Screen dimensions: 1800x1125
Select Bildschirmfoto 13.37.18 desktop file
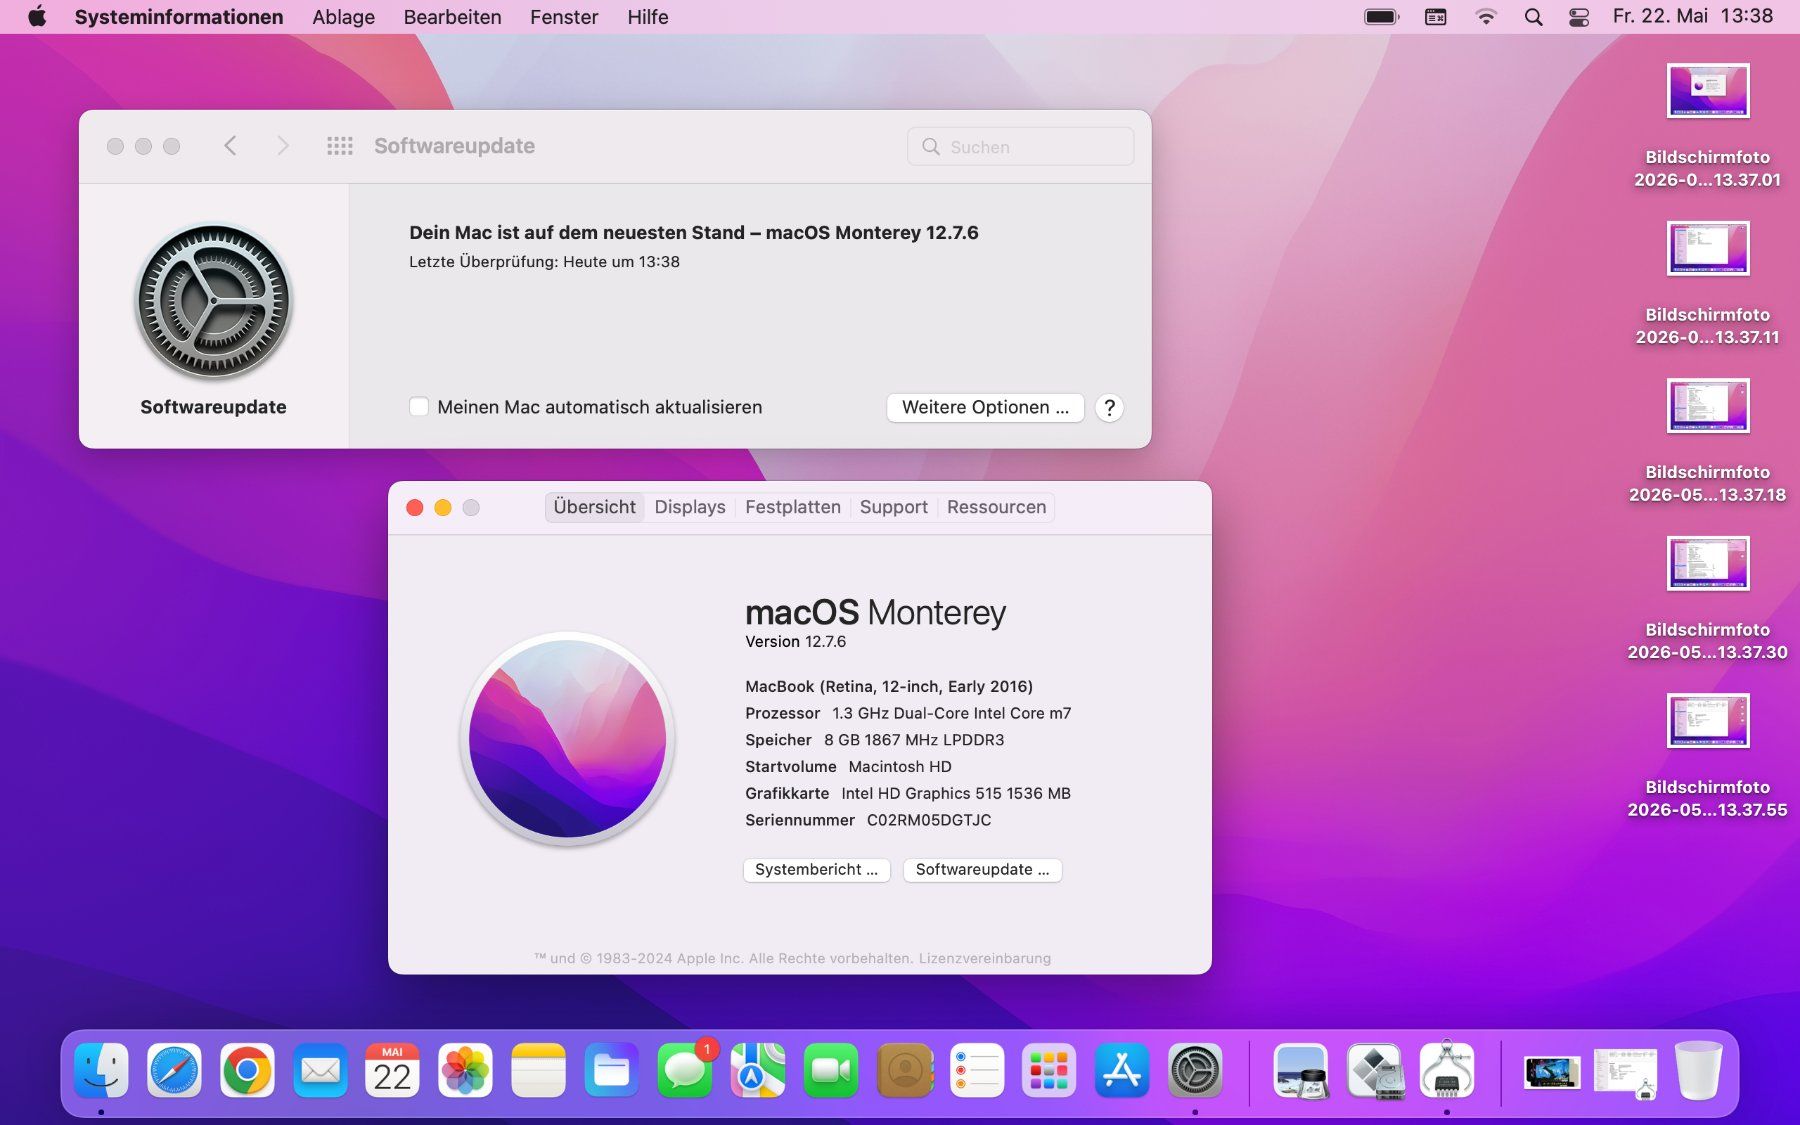click(x=1708, y=406)
